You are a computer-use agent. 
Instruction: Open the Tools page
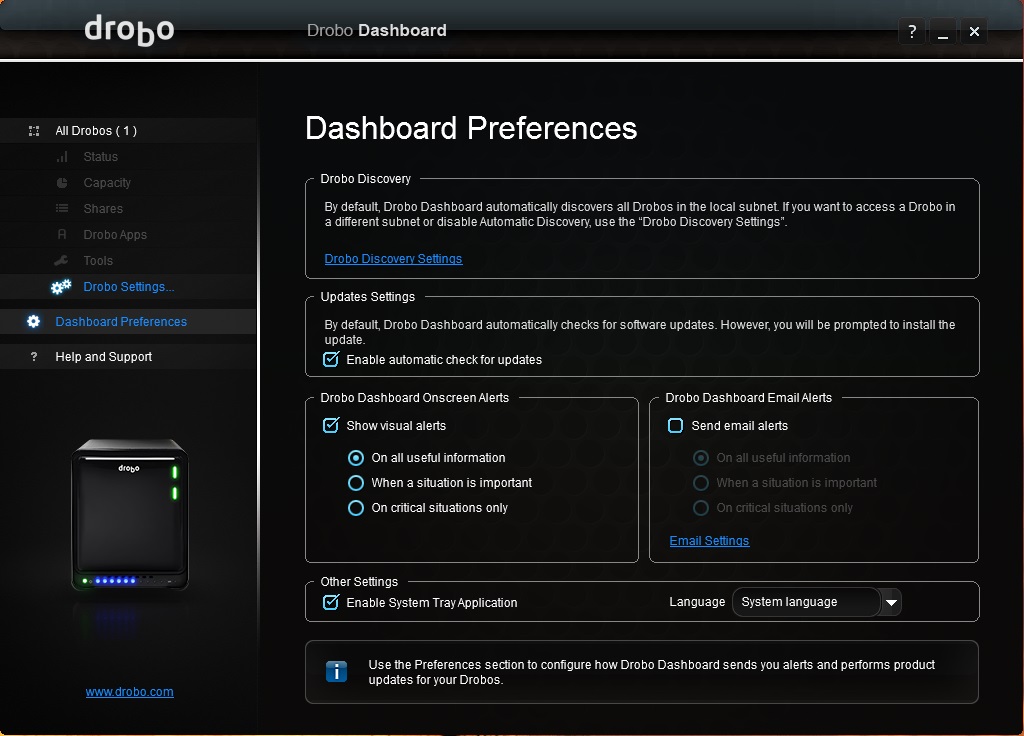(x=98, y=261)
